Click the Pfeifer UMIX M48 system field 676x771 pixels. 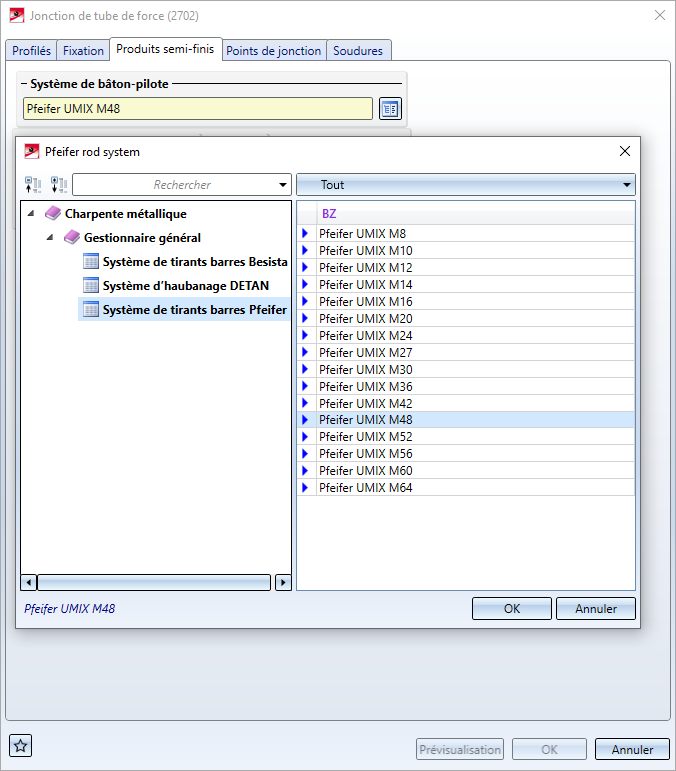tap(198, 109)
